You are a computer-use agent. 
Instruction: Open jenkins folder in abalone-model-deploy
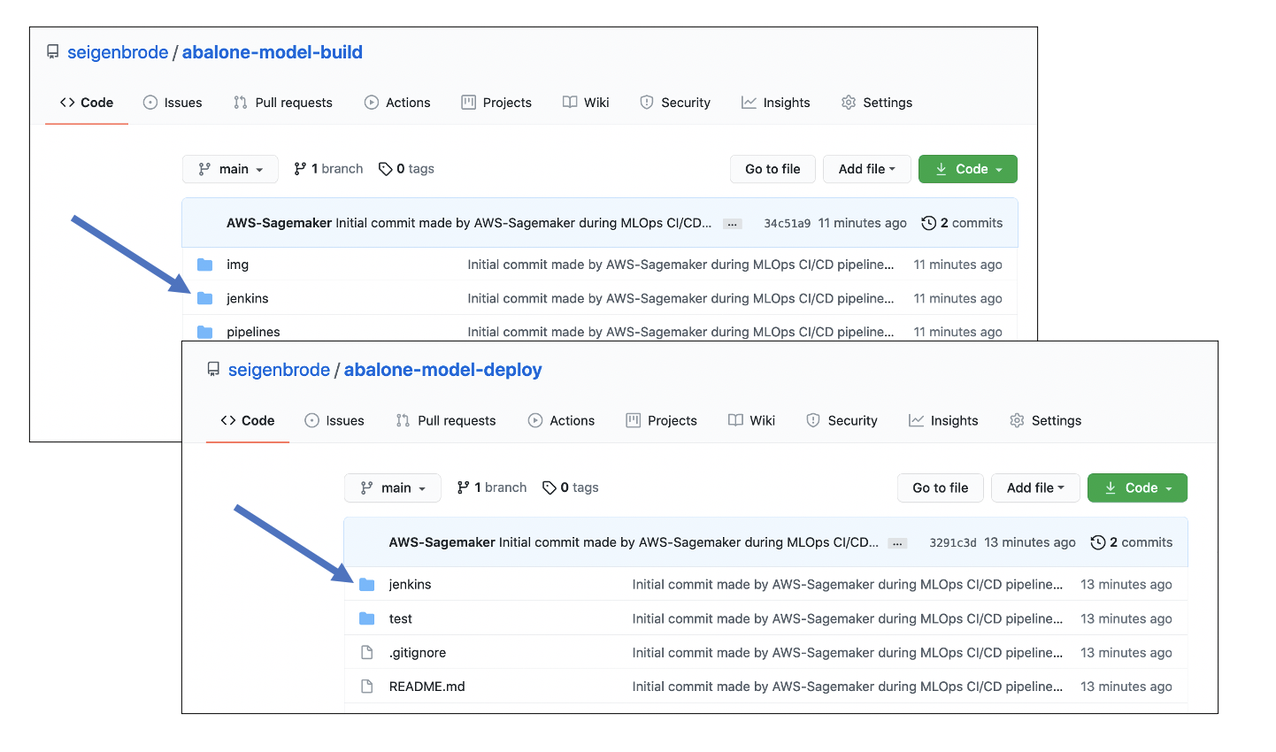pyautogui.click(x=410, y=584)
